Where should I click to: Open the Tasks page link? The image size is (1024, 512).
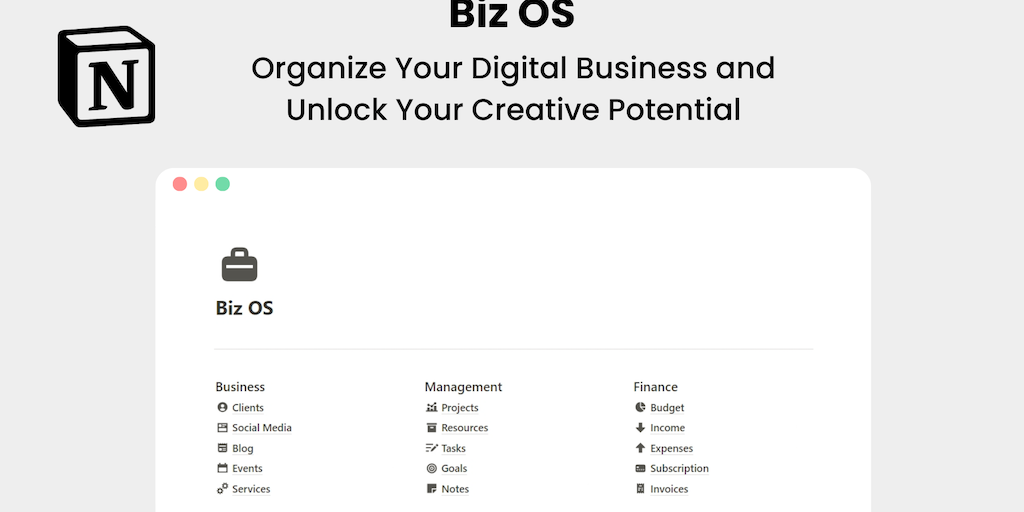tap(454, 449)
